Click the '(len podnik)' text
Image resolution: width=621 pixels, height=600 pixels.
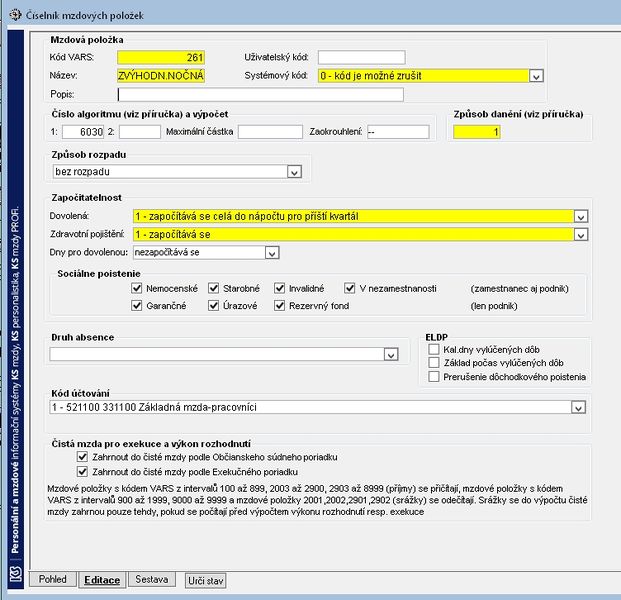pos(494,306)
